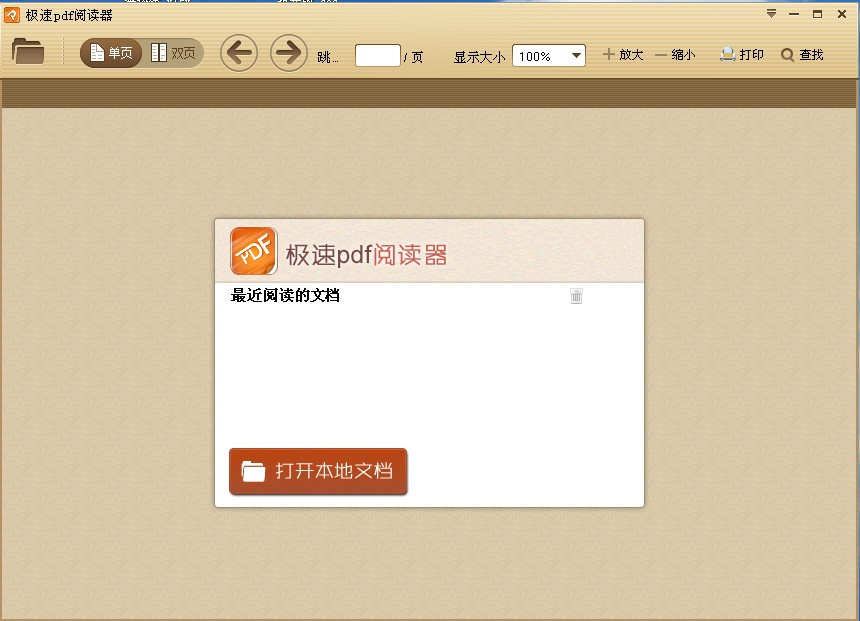Click 查找 search button
The height and width of the screenshot is (621, 860).
802,54
